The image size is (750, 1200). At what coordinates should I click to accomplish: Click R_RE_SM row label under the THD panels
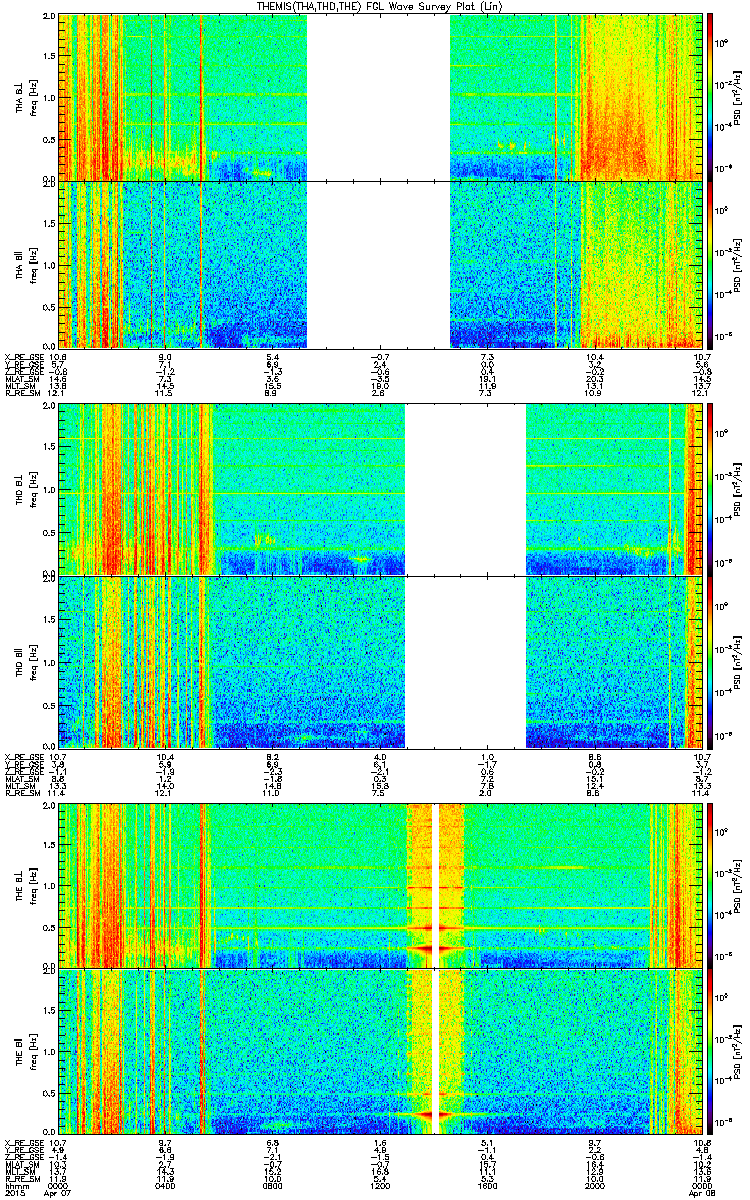21,795
